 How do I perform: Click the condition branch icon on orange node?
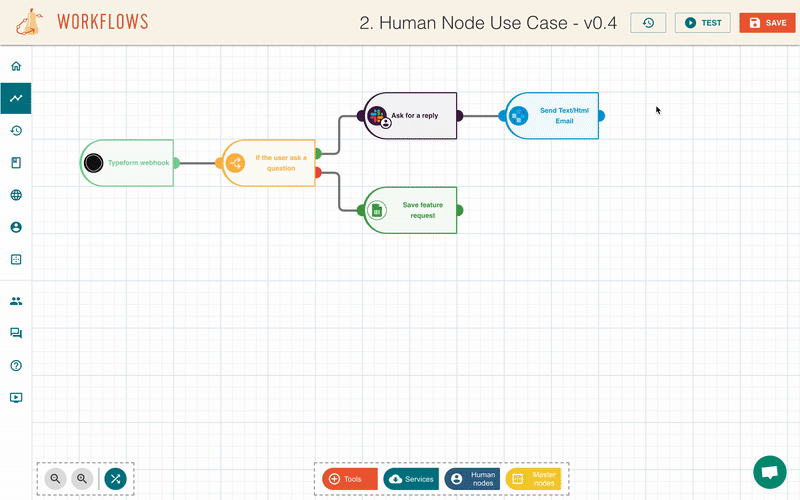click(x=235, y=163)
